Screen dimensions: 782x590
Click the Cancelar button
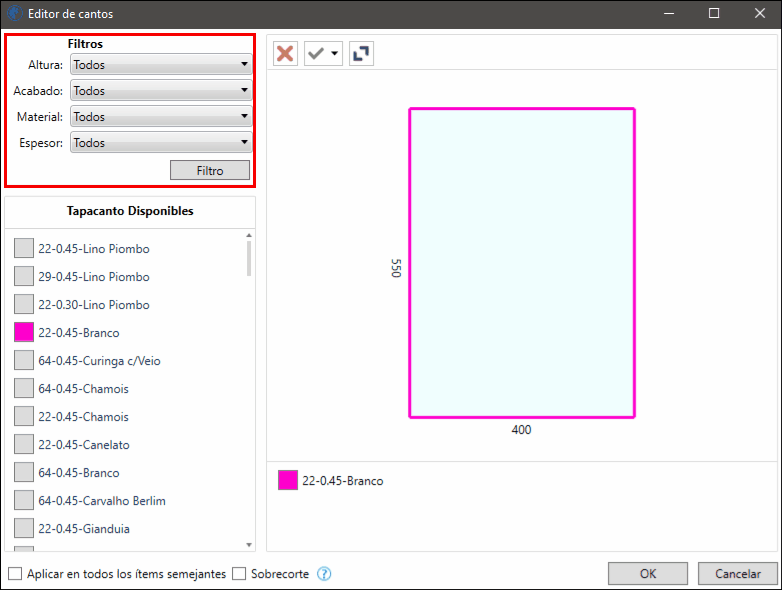(x=738, y=574)
